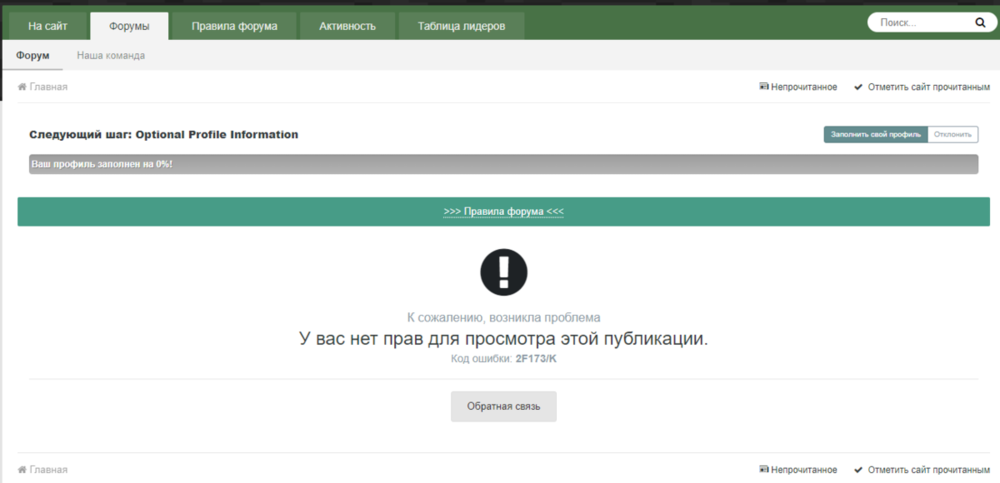Image resolution: width=1000 pixels, height=483 pixels.
Task: Click the bottom mark-site-read checkmark icon
Action: (x=858, y=470)
